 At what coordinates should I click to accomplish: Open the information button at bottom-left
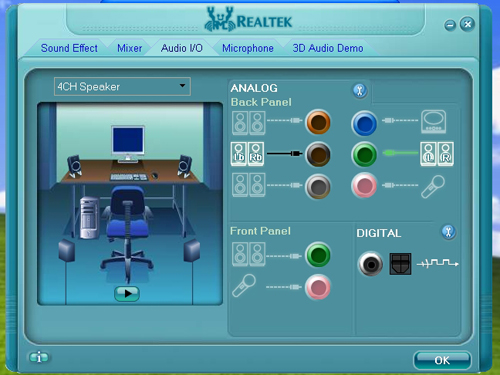(39, 357)
